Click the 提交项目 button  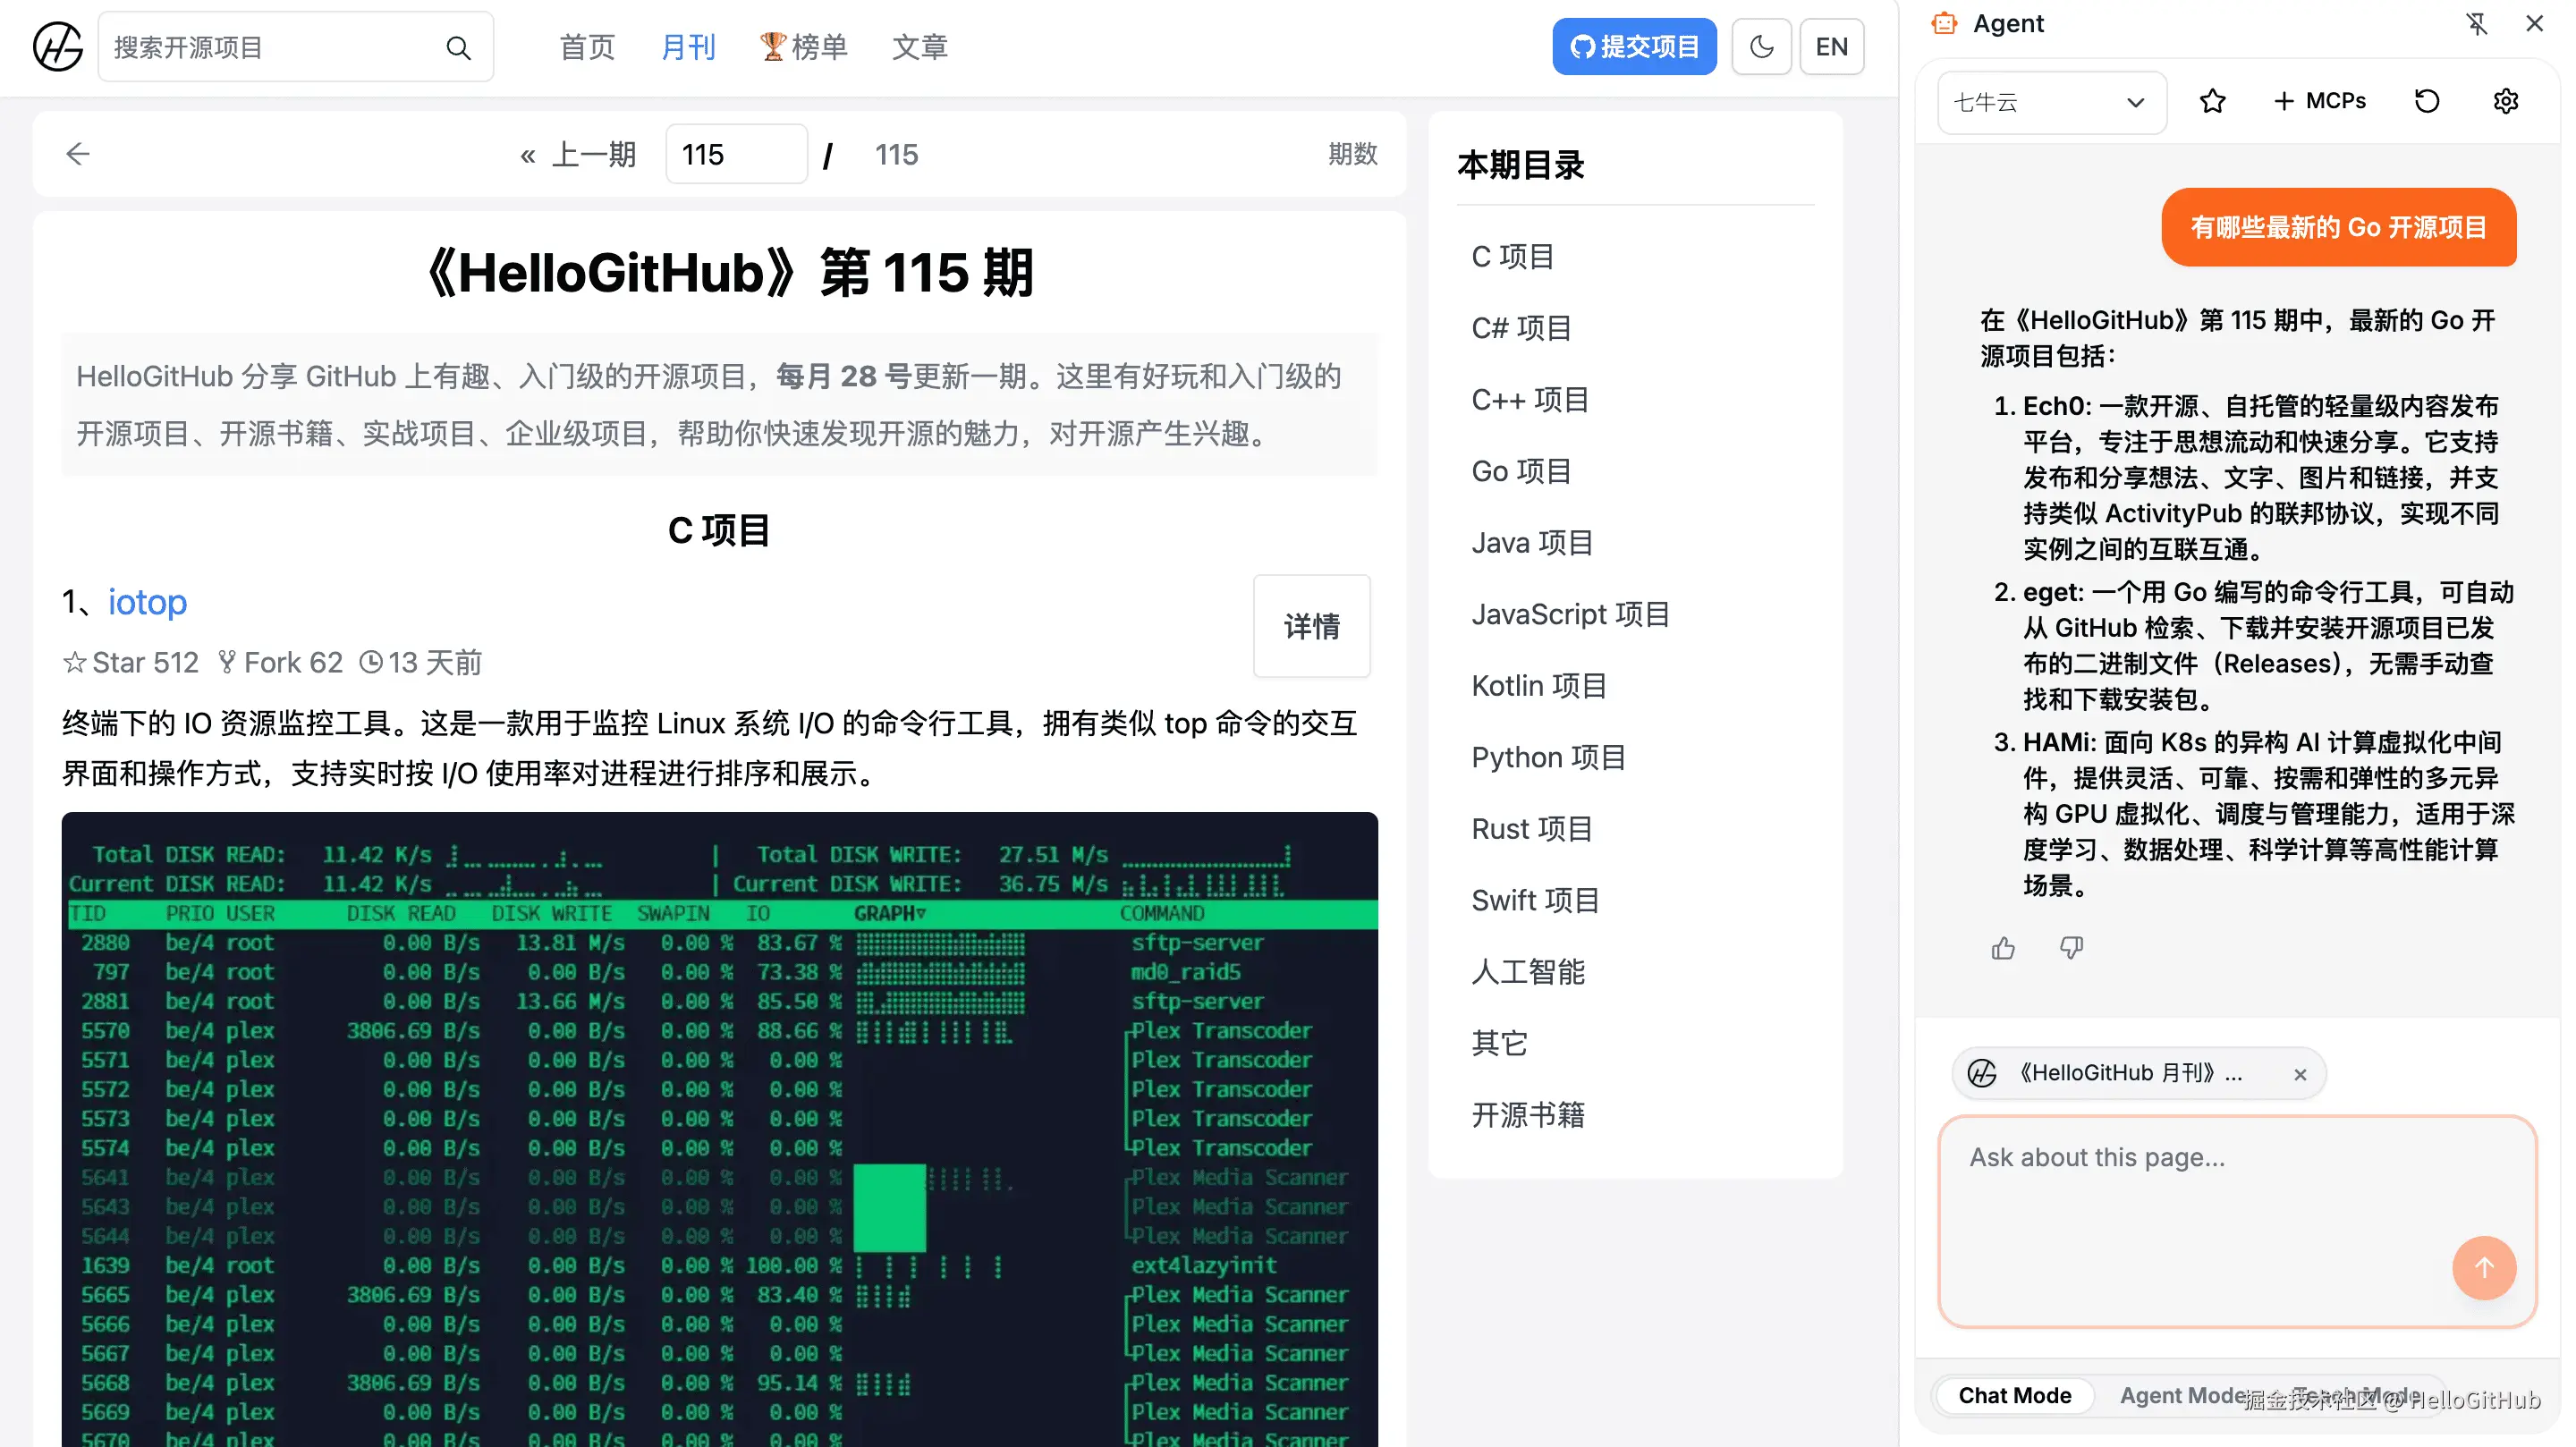pyautogui.click(x=1633, y=47)
